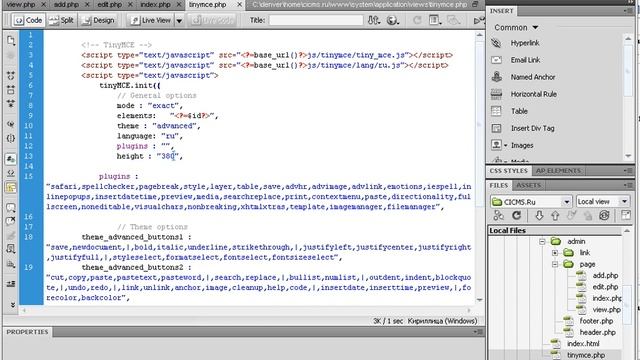The width and height of the screenshot is (640, 360).
Task: Click the Format Source Code icon
Action: point(11,264)
